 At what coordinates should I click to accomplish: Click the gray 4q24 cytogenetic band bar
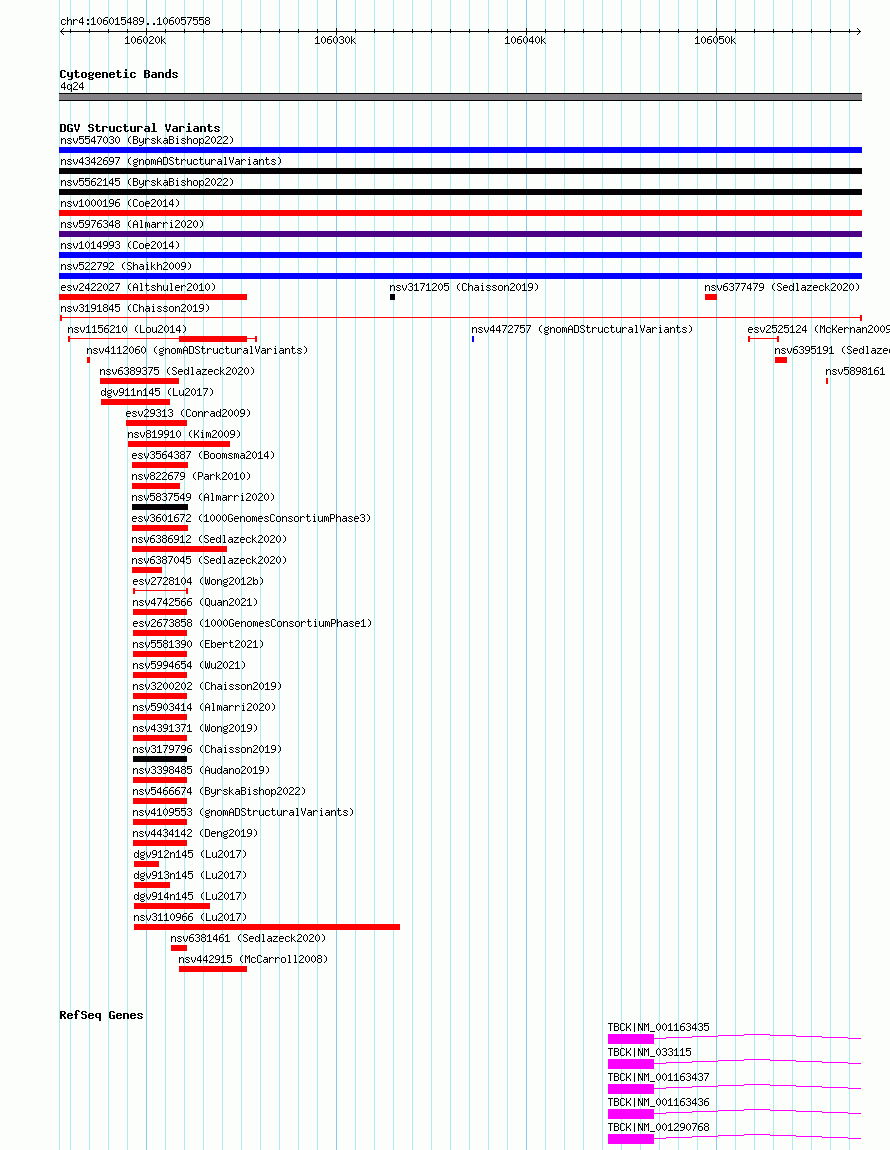click(x=460, y=97)
